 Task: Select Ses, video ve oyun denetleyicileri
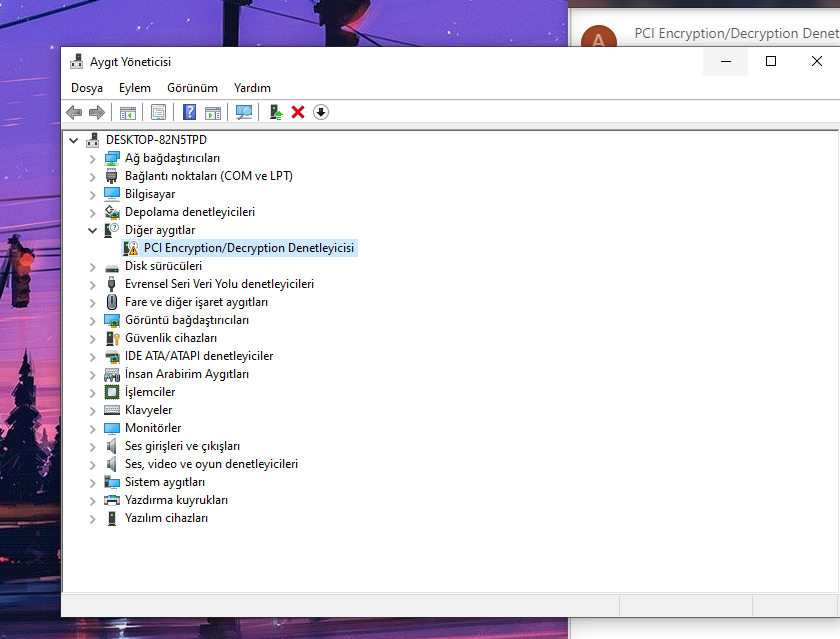tap(211, 464)
